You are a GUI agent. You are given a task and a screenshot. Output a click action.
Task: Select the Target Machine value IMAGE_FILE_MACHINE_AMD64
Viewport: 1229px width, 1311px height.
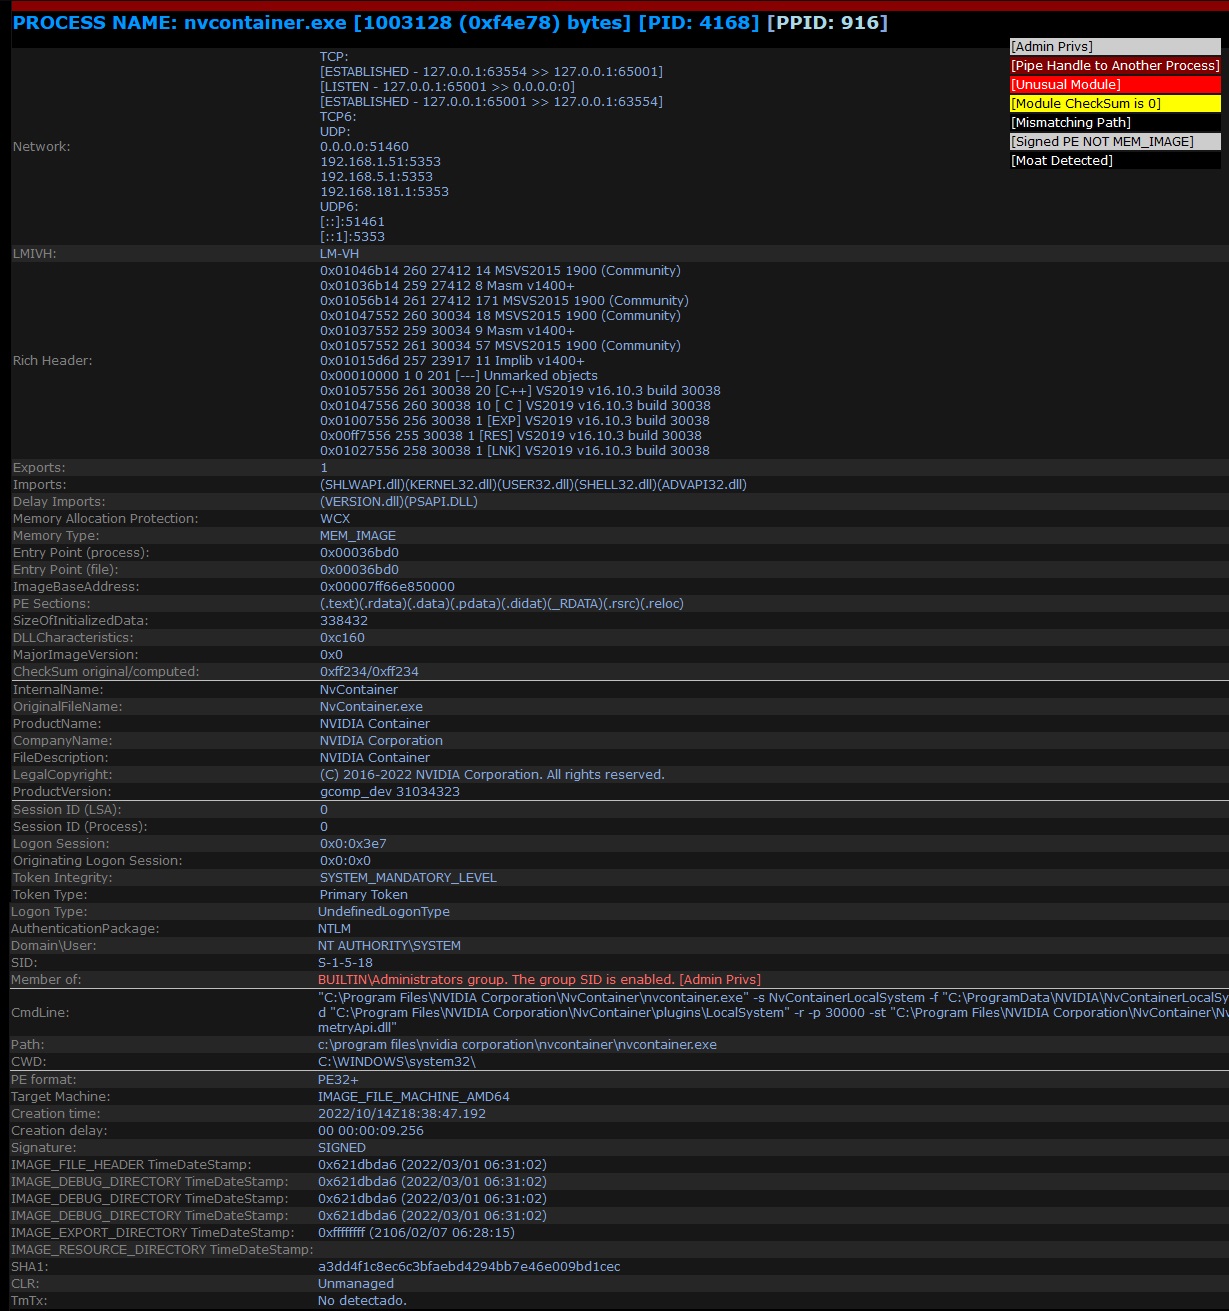click(414, 1097)
